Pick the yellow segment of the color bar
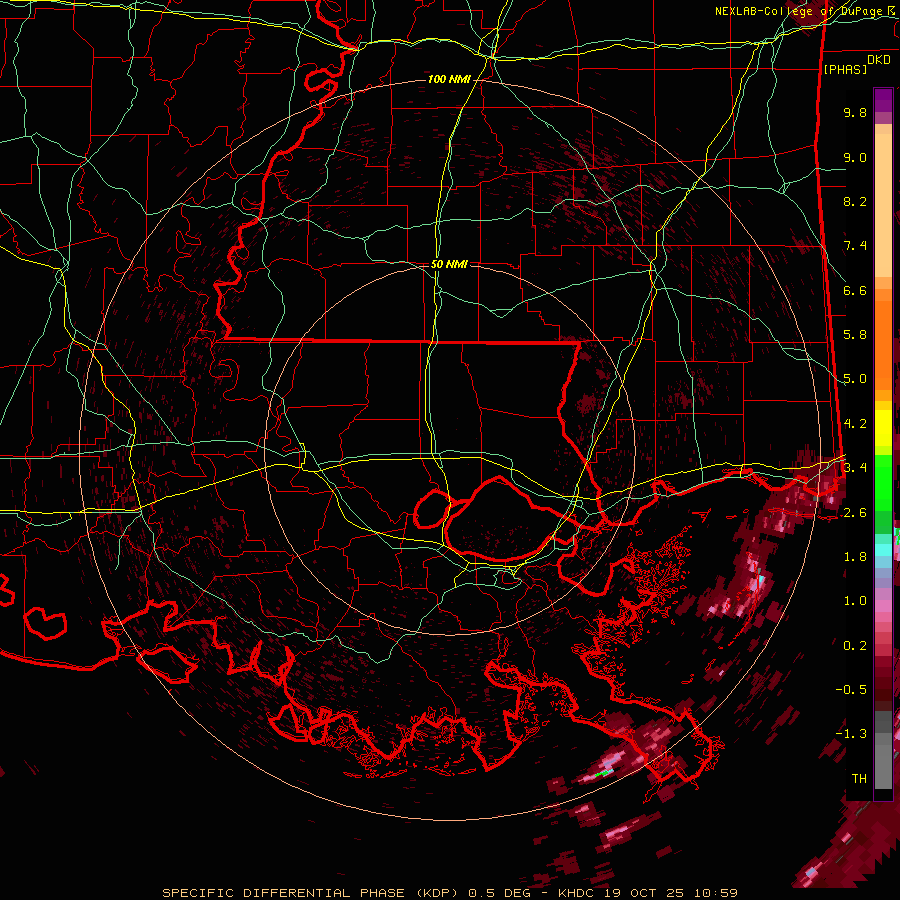This screenshot has width=900, height=900. click(883, 428)
